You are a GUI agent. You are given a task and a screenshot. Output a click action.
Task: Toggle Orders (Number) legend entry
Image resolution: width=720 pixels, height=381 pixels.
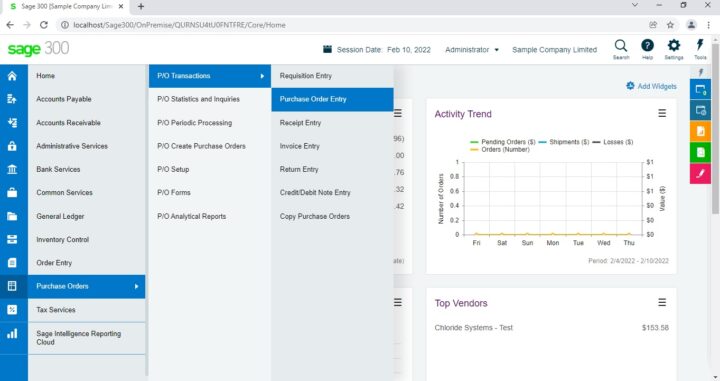pyautogui.click(x=500, y=150)
